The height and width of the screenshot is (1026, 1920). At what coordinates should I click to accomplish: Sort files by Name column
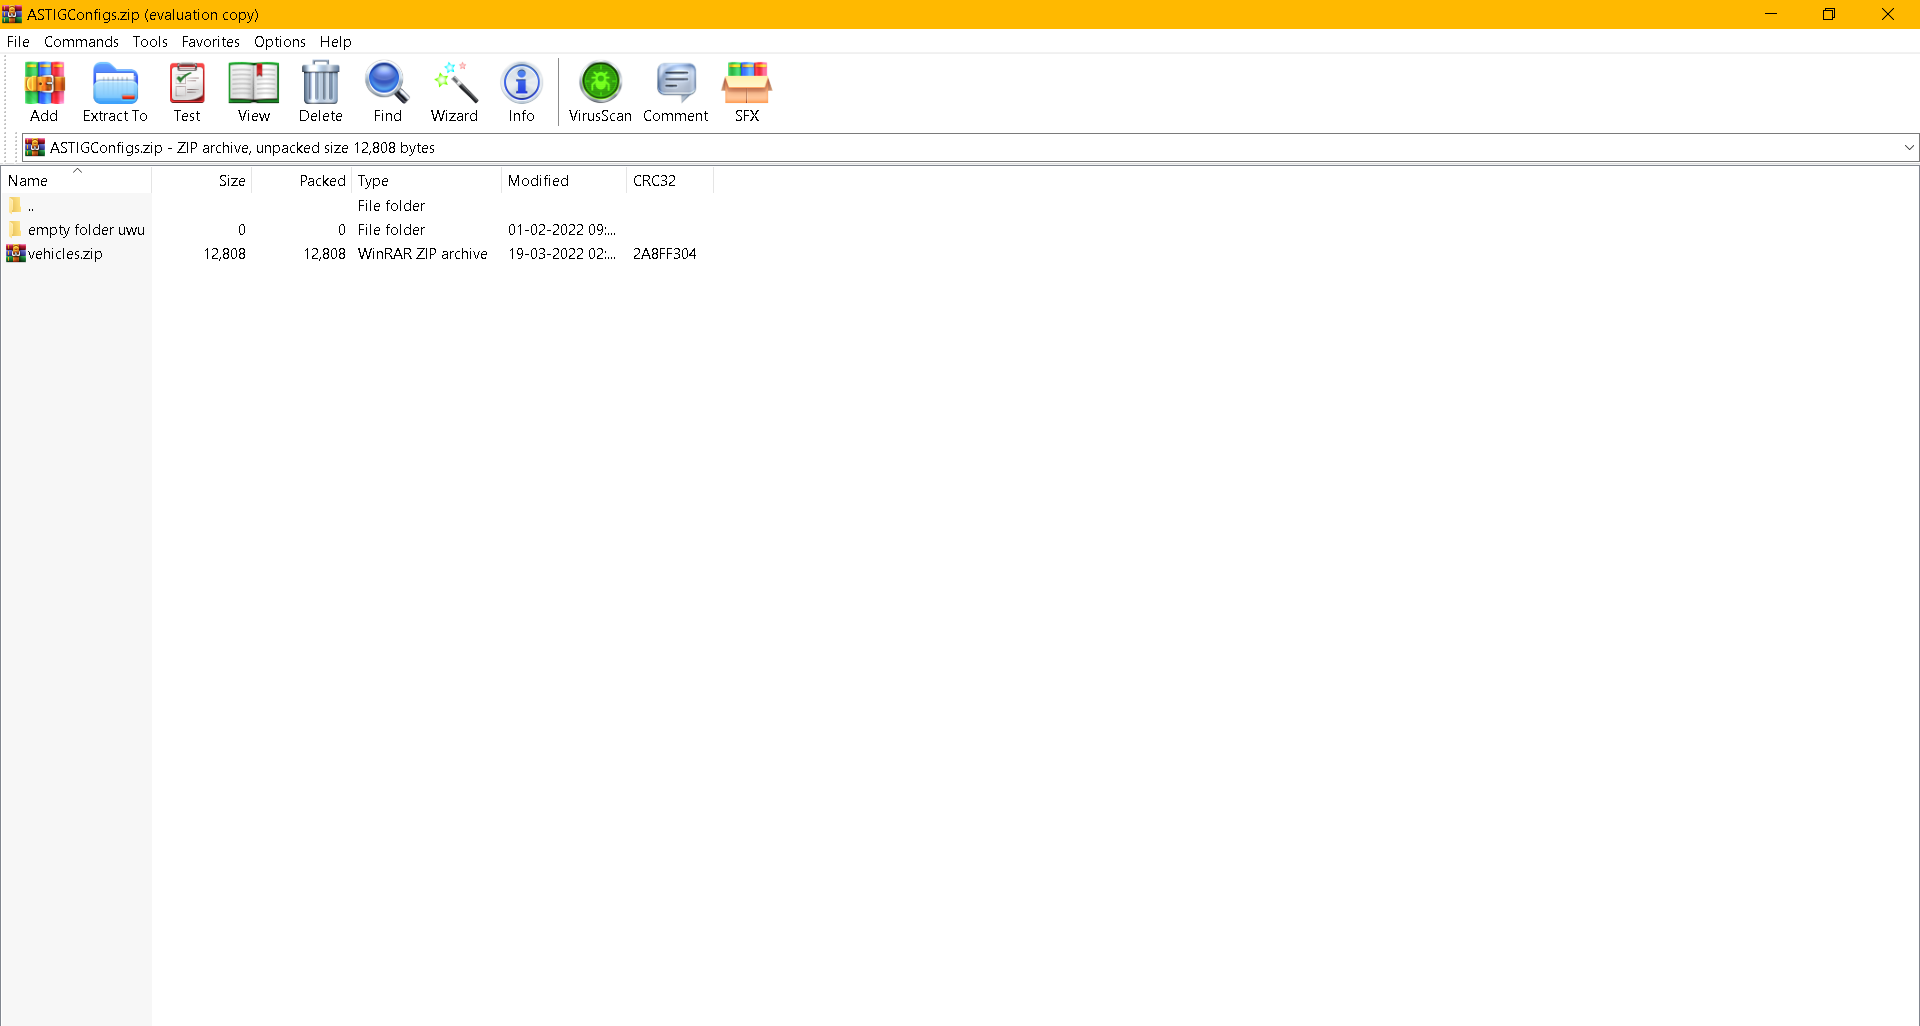tap(77, 180)
